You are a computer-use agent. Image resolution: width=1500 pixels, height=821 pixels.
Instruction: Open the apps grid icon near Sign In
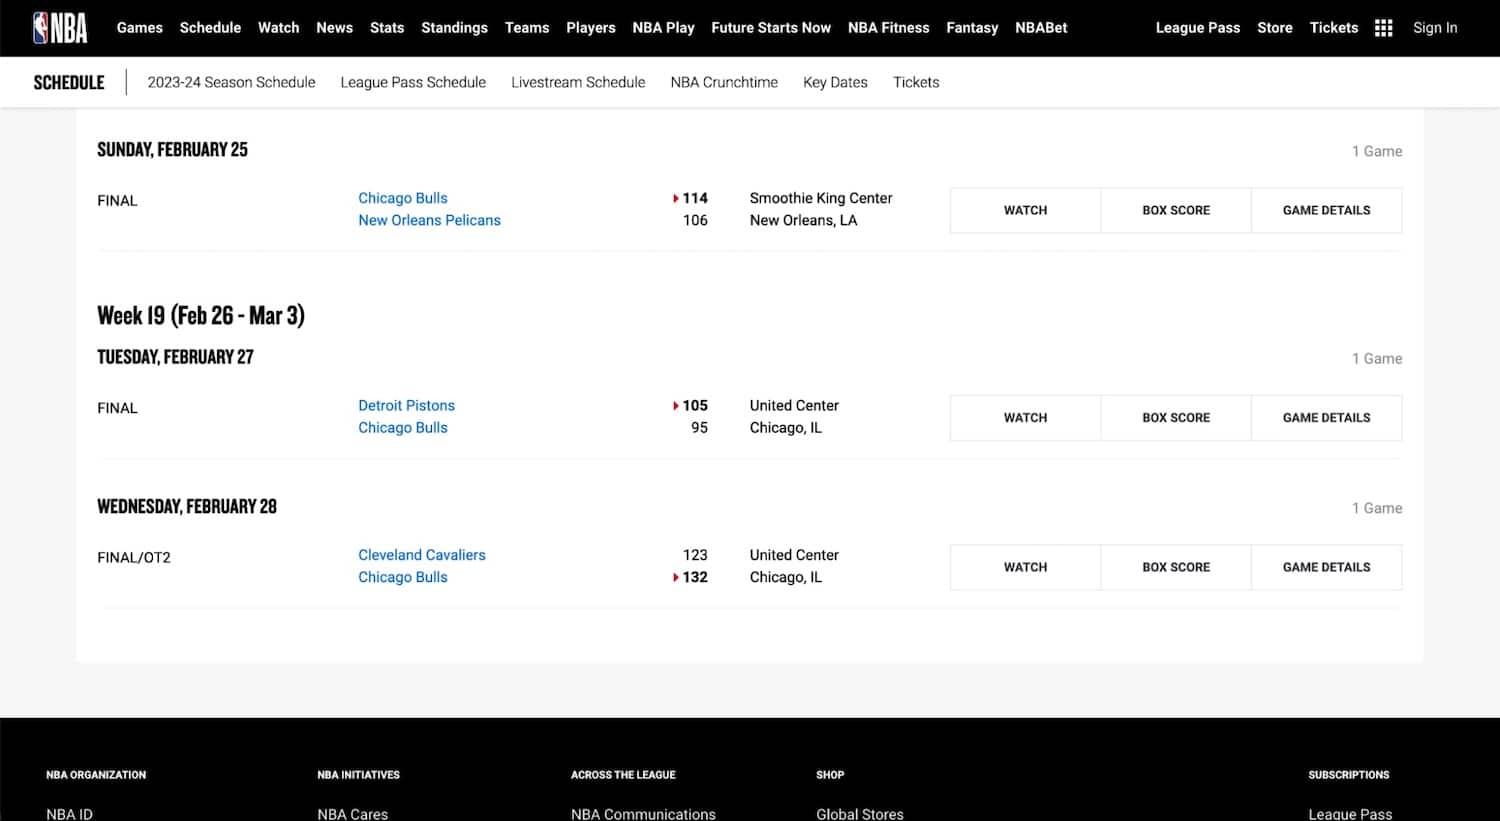[1384, 27]
